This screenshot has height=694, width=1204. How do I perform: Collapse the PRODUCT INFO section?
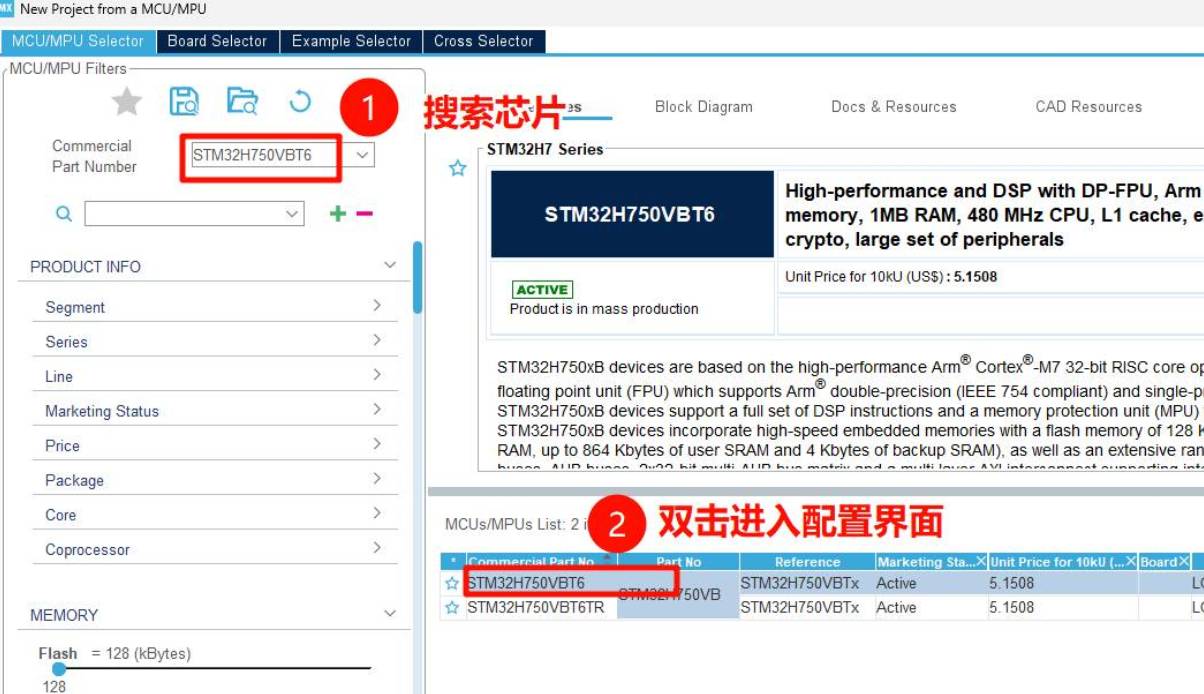390,265
